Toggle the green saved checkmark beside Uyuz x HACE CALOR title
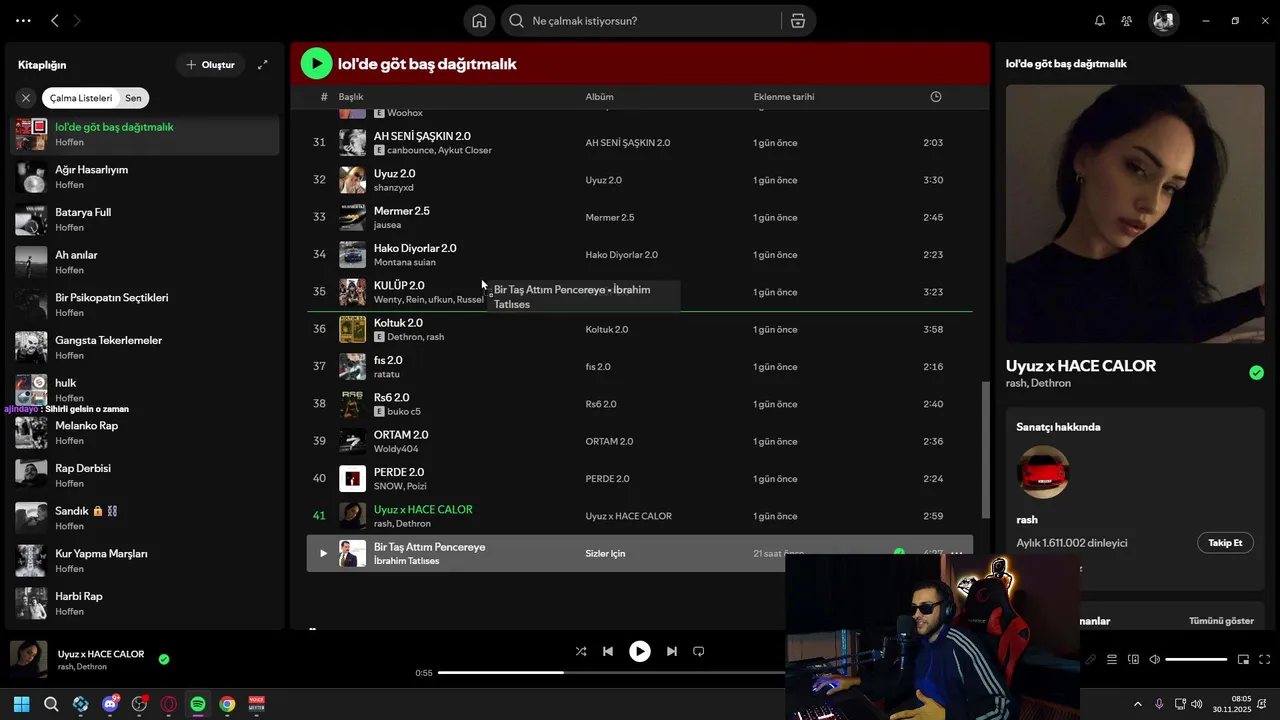The image size is (1280, 720). click(x=1256, y=373)
